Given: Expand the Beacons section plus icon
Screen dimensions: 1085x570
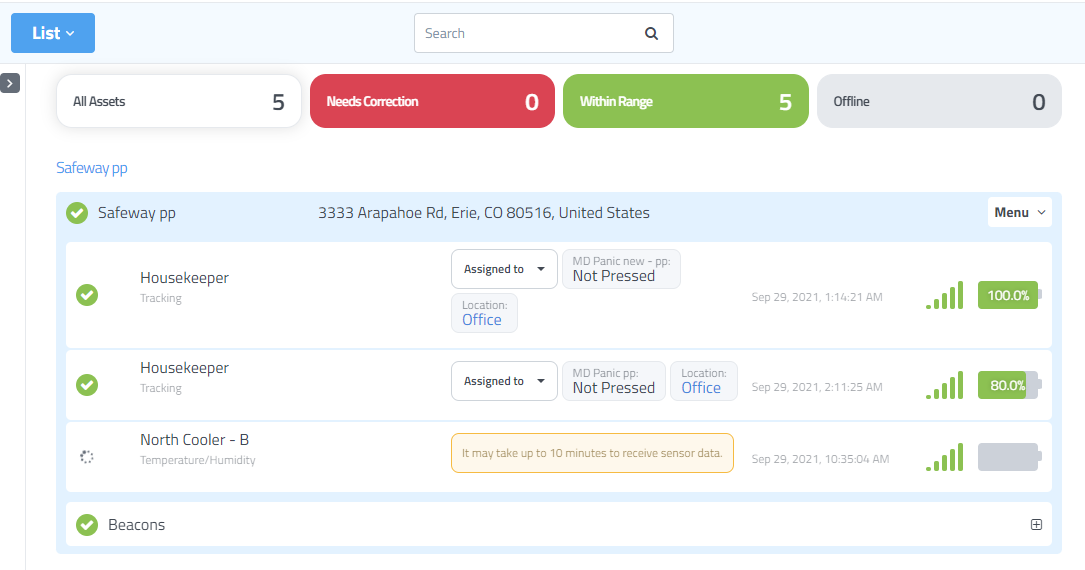Looking at the screenshot, I should point(1036,525).
